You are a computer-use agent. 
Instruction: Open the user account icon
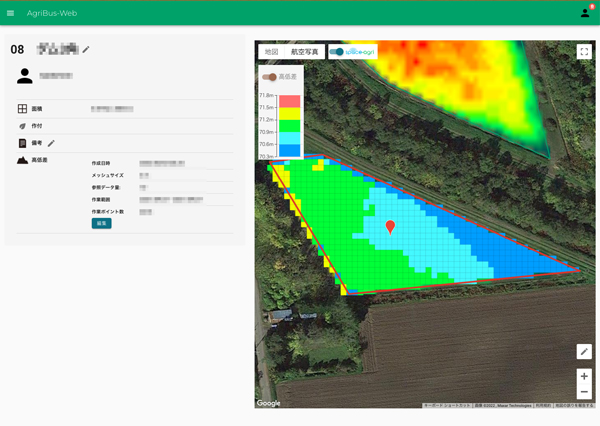tap(585, 13)
